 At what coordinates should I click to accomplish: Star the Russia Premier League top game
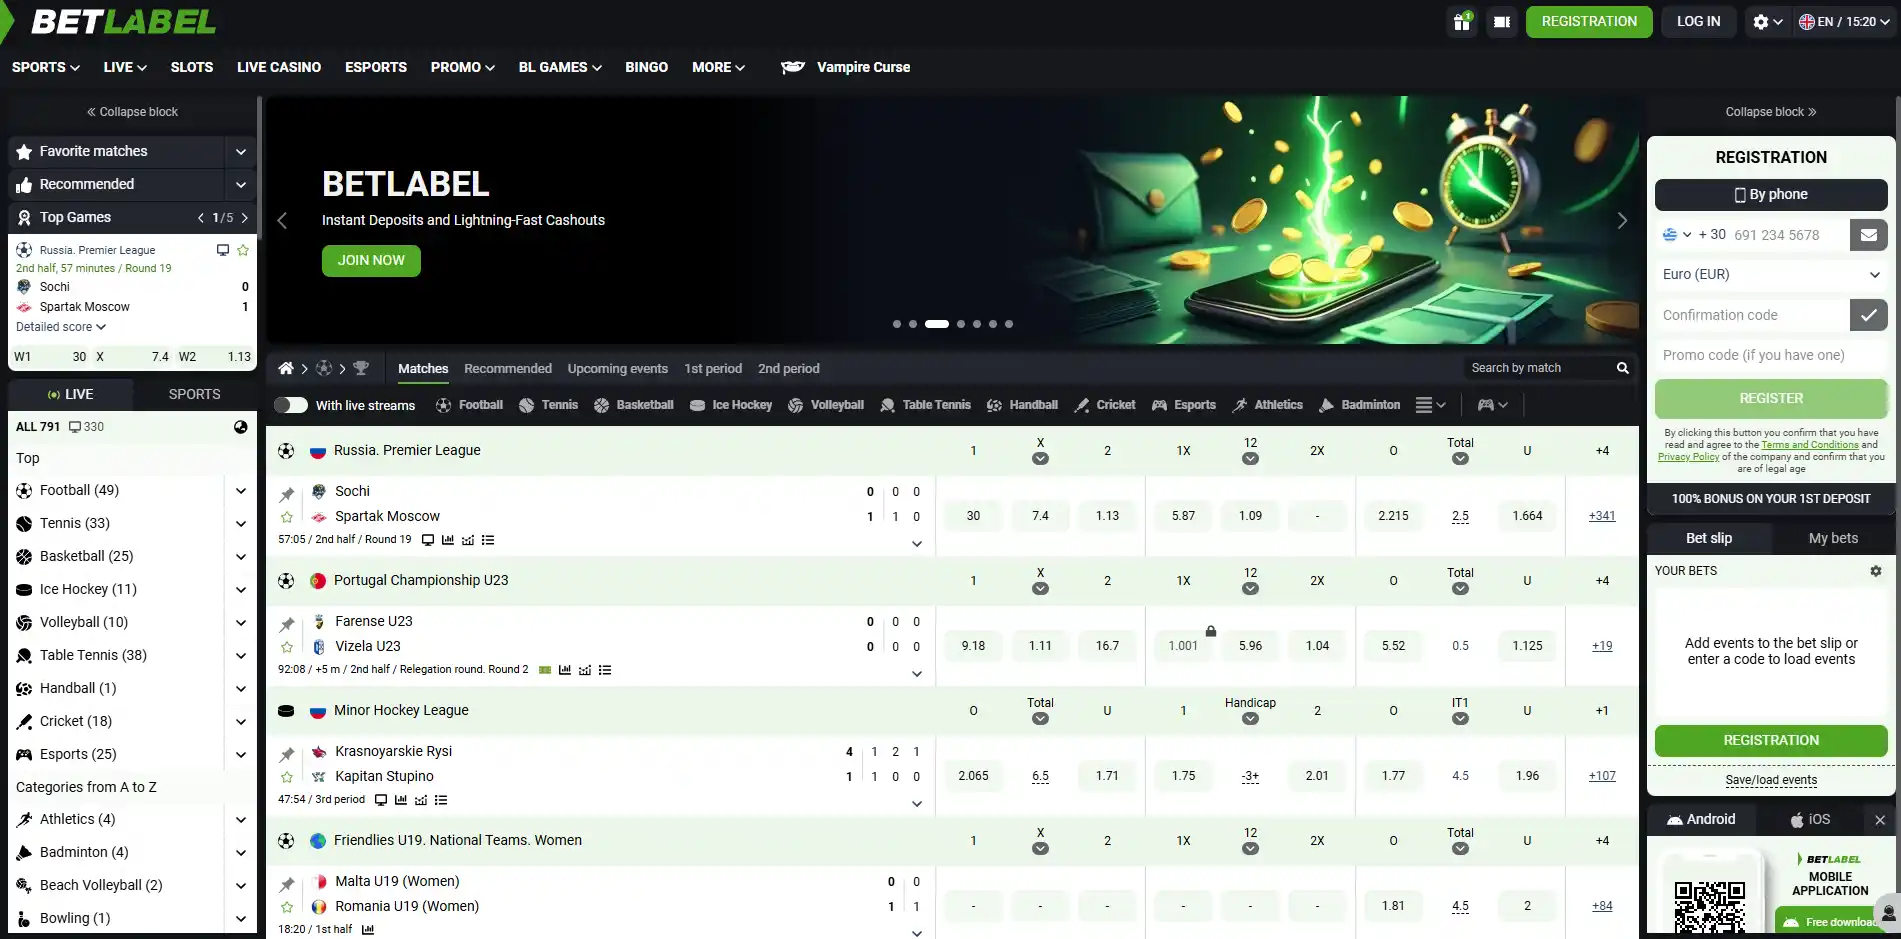pyautogui.click(x=242, y=250)
